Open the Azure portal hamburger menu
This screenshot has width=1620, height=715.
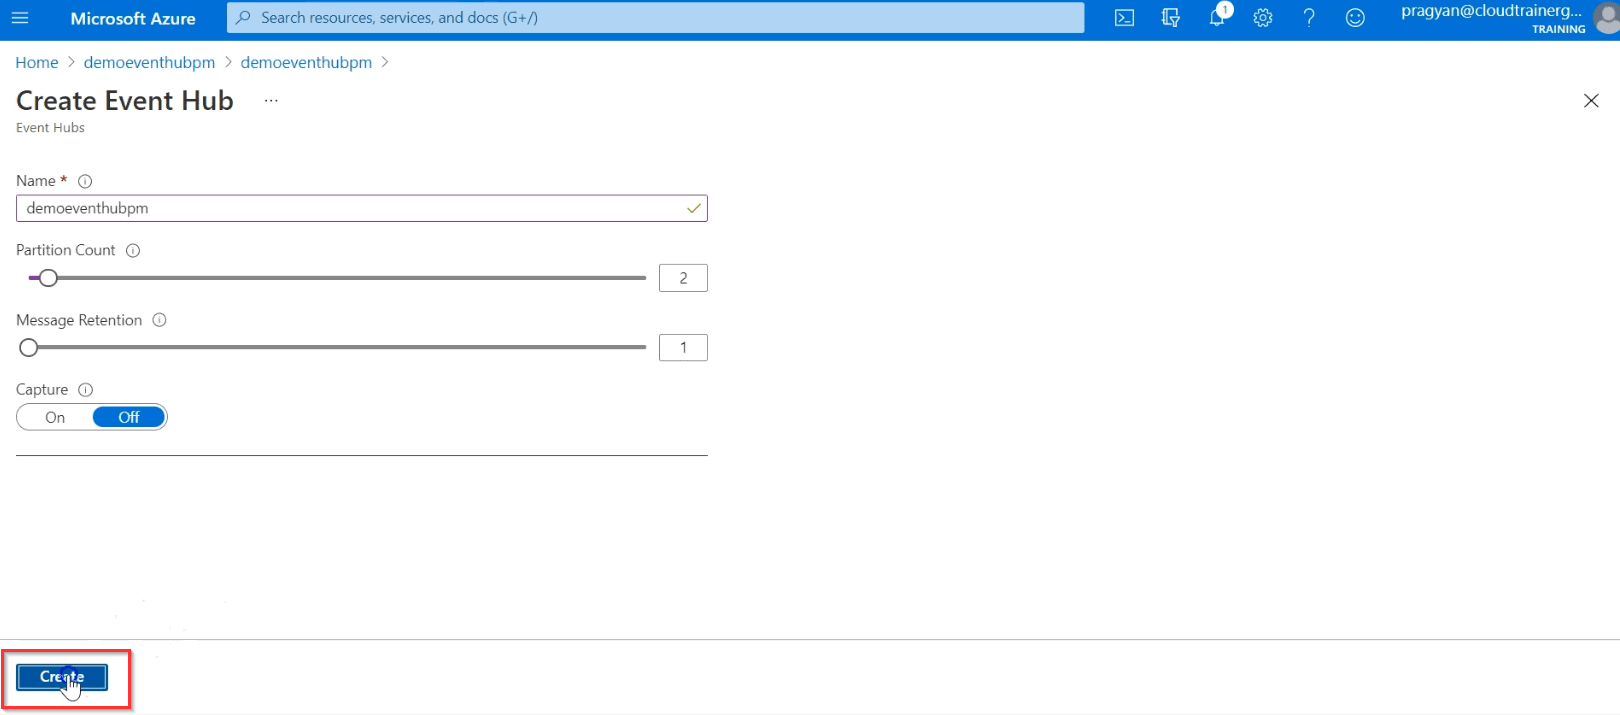click(x=20, y=18)
